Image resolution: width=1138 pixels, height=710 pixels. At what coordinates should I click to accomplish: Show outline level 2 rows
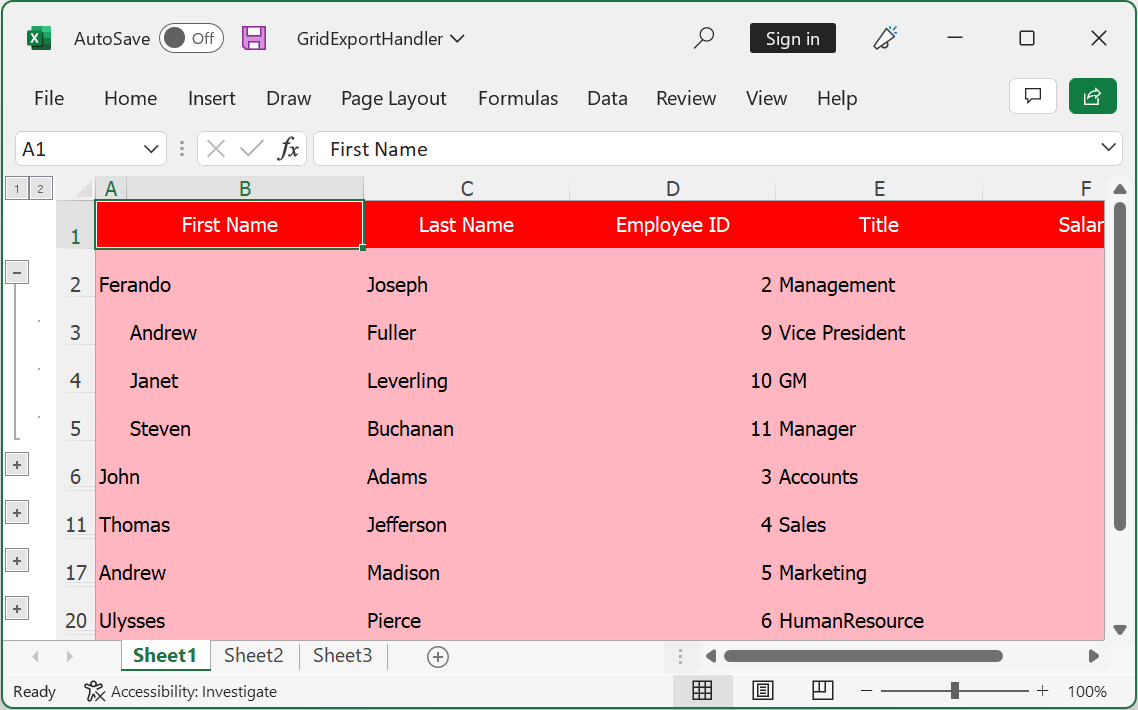[x=41, y=189]
